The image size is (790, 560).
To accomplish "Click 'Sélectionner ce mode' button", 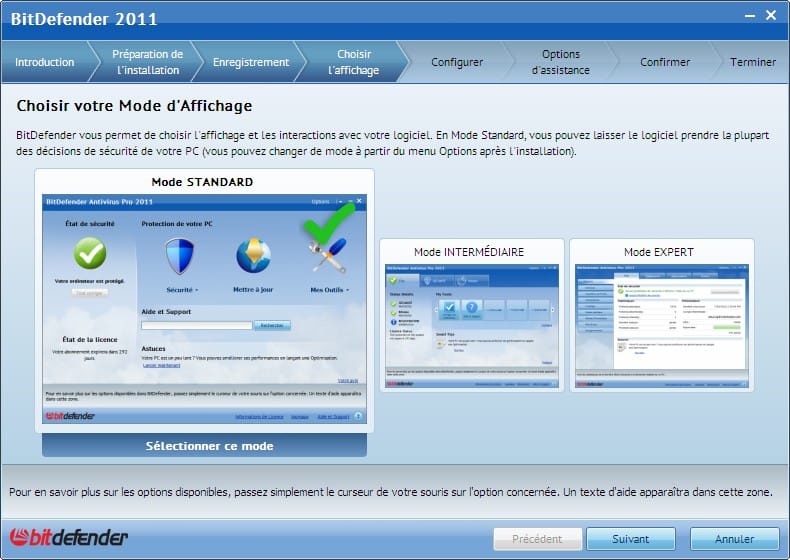I will pos(205,446).
